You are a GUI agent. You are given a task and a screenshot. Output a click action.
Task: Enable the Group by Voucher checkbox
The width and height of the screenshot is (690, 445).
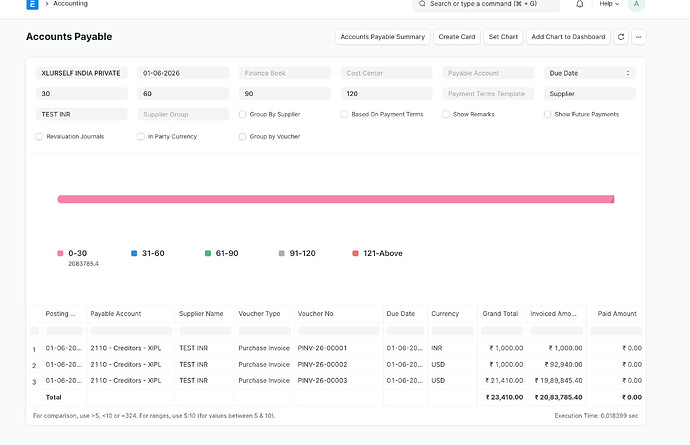point(242,137)
